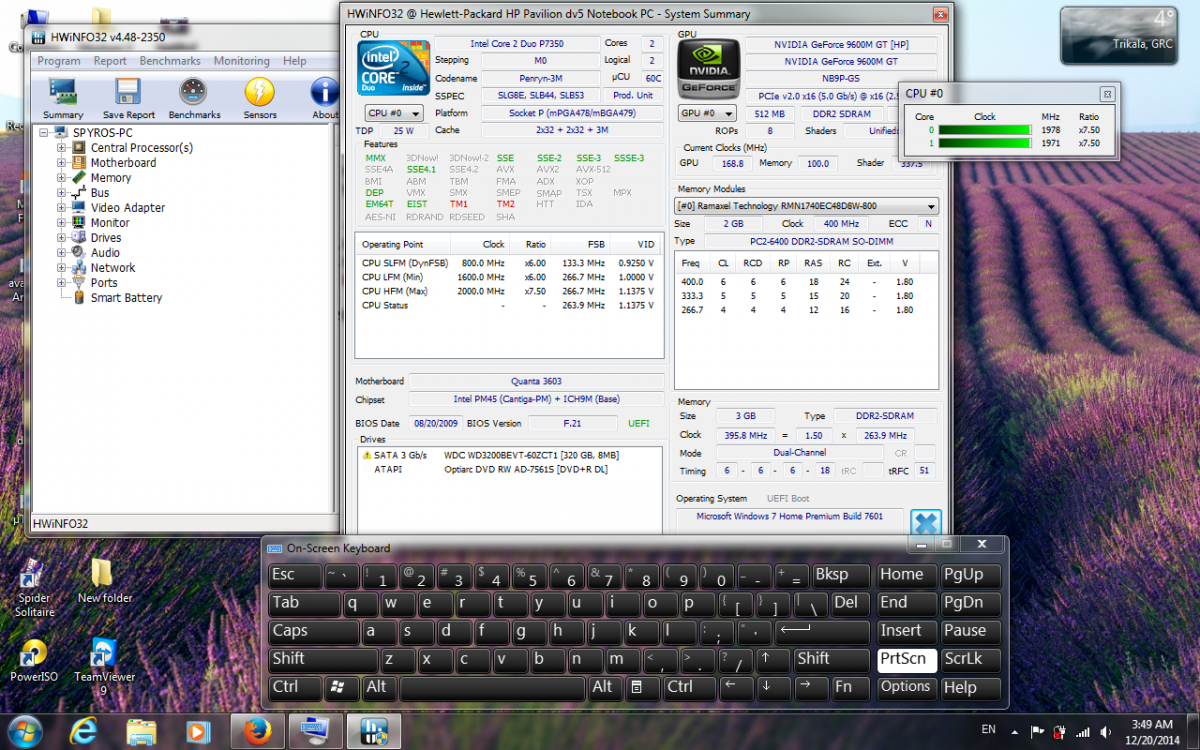Viewport: 1200px width, 750px height.
Task: Click the Intel Core 2 Duo logo
Action: click(394, 67)
